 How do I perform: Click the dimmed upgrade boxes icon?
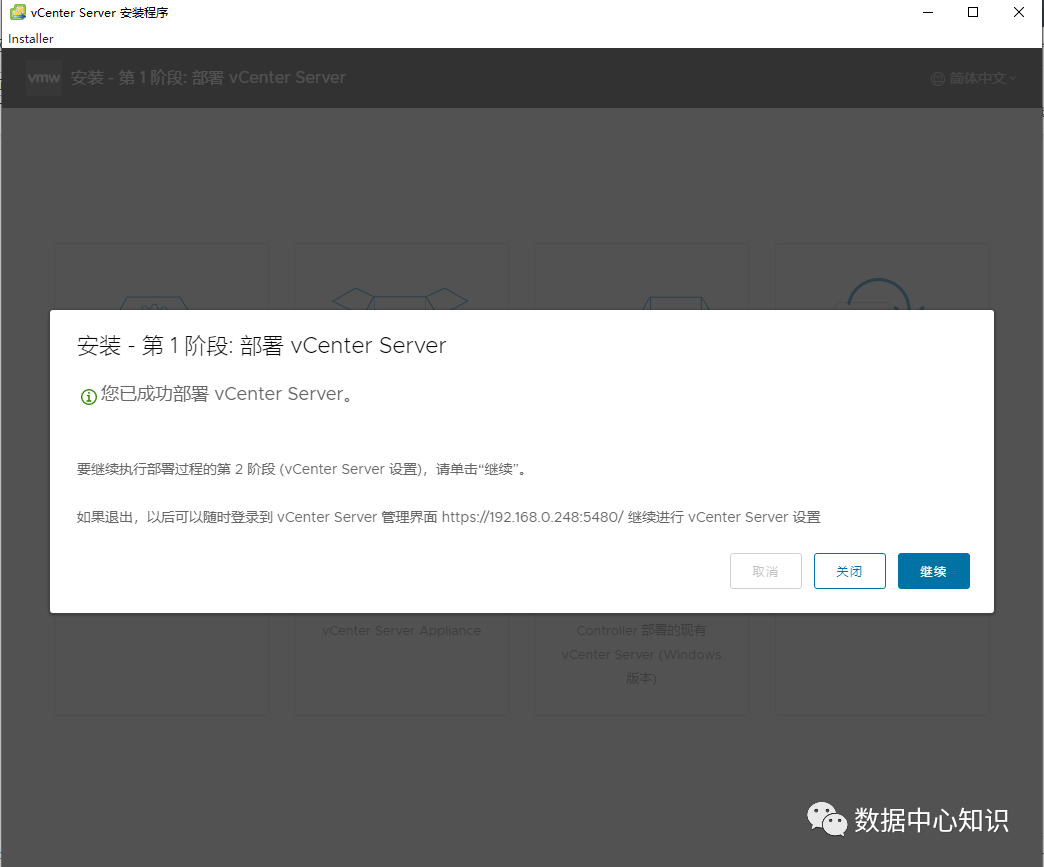(x=400, y=298)
